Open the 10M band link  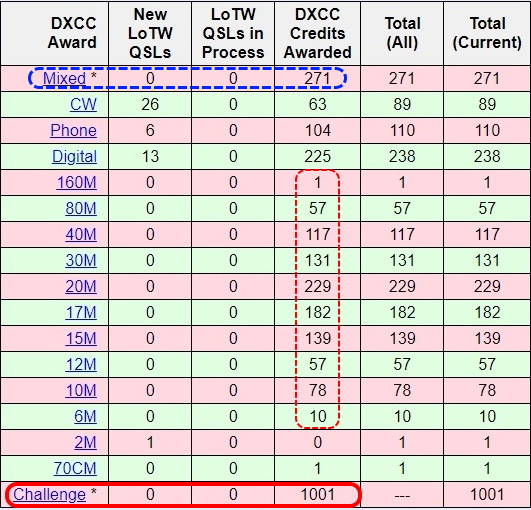[81, 390]
